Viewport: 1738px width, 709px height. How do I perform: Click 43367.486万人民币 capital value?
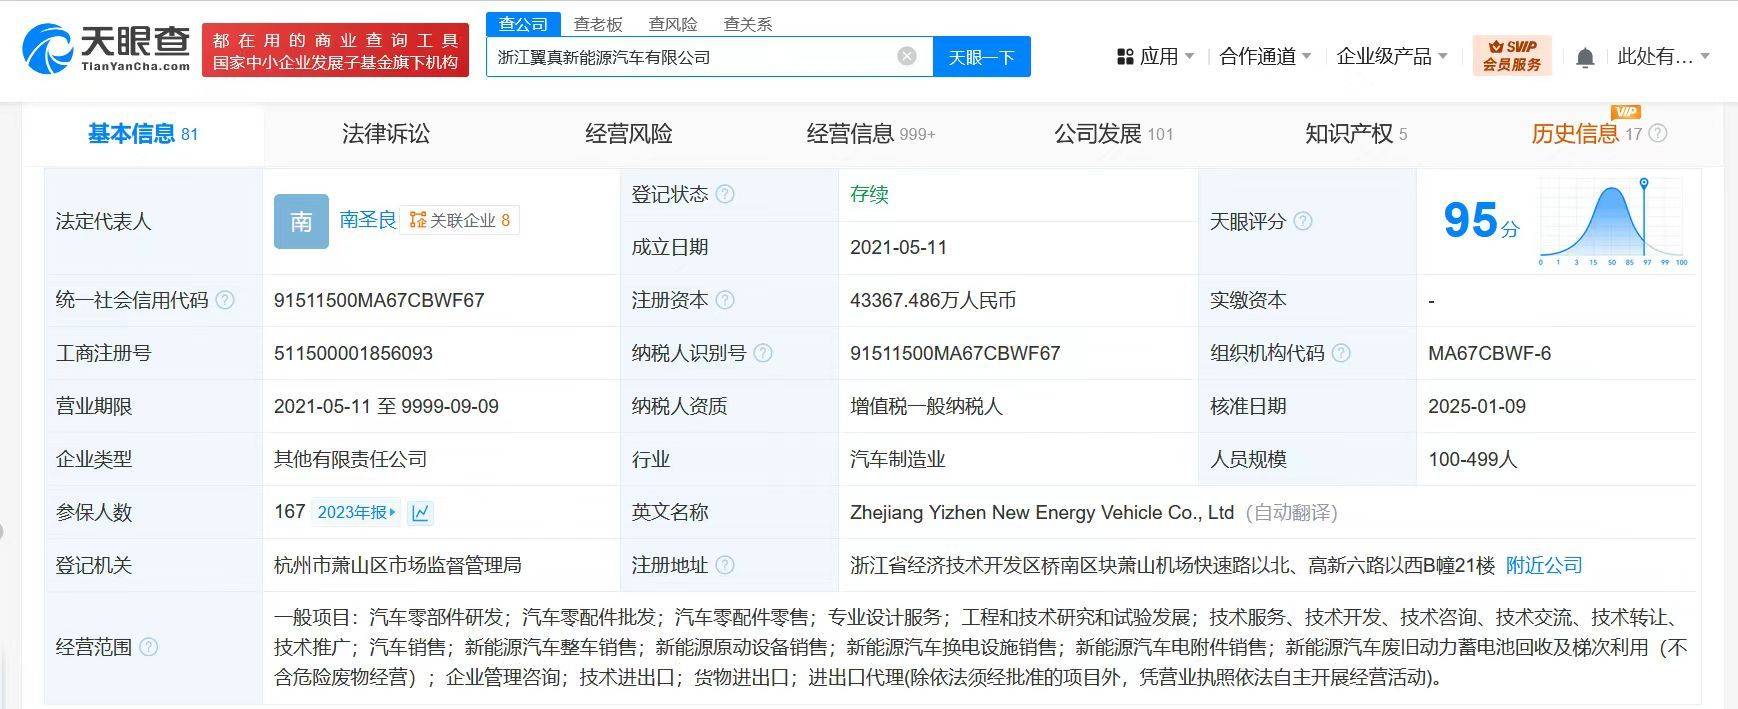[x=933, y=300]
